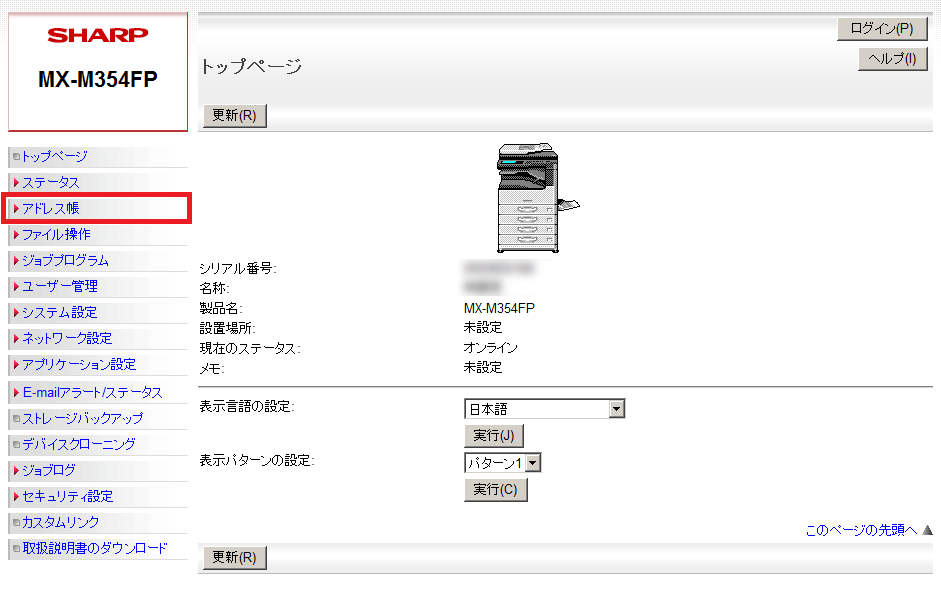Open システム設定 menu item
This screenshot has height=597, width=941.
pos(59,312)
